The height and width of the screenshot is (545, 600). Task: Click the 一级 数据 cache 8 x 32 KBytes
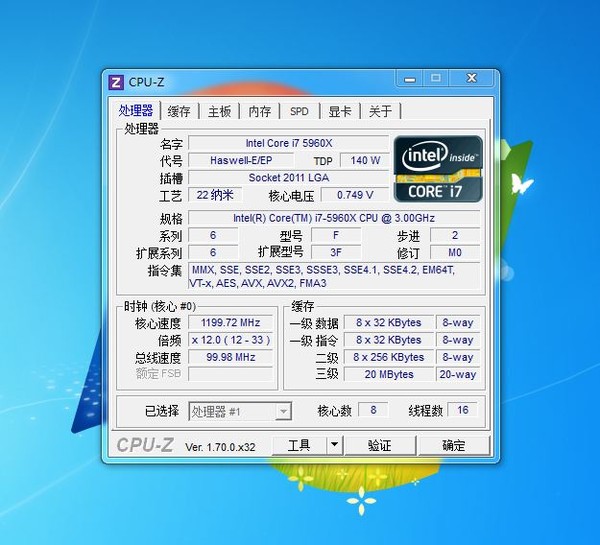[x=389, y=323]
